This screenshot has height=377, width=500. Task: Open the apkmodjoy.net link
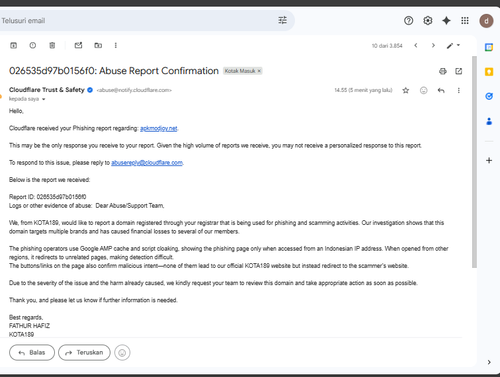159,128
